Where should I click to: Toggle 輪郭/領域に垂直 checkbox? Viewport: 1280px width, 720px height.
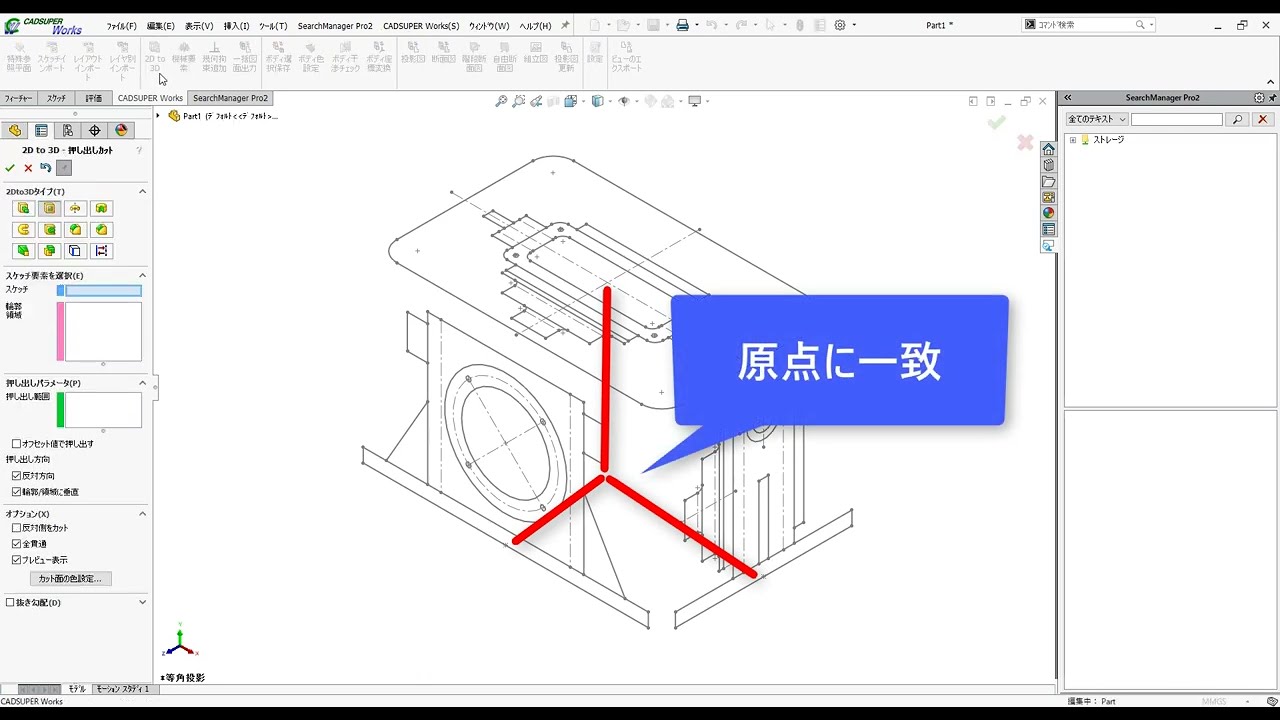tap(16, 492)
